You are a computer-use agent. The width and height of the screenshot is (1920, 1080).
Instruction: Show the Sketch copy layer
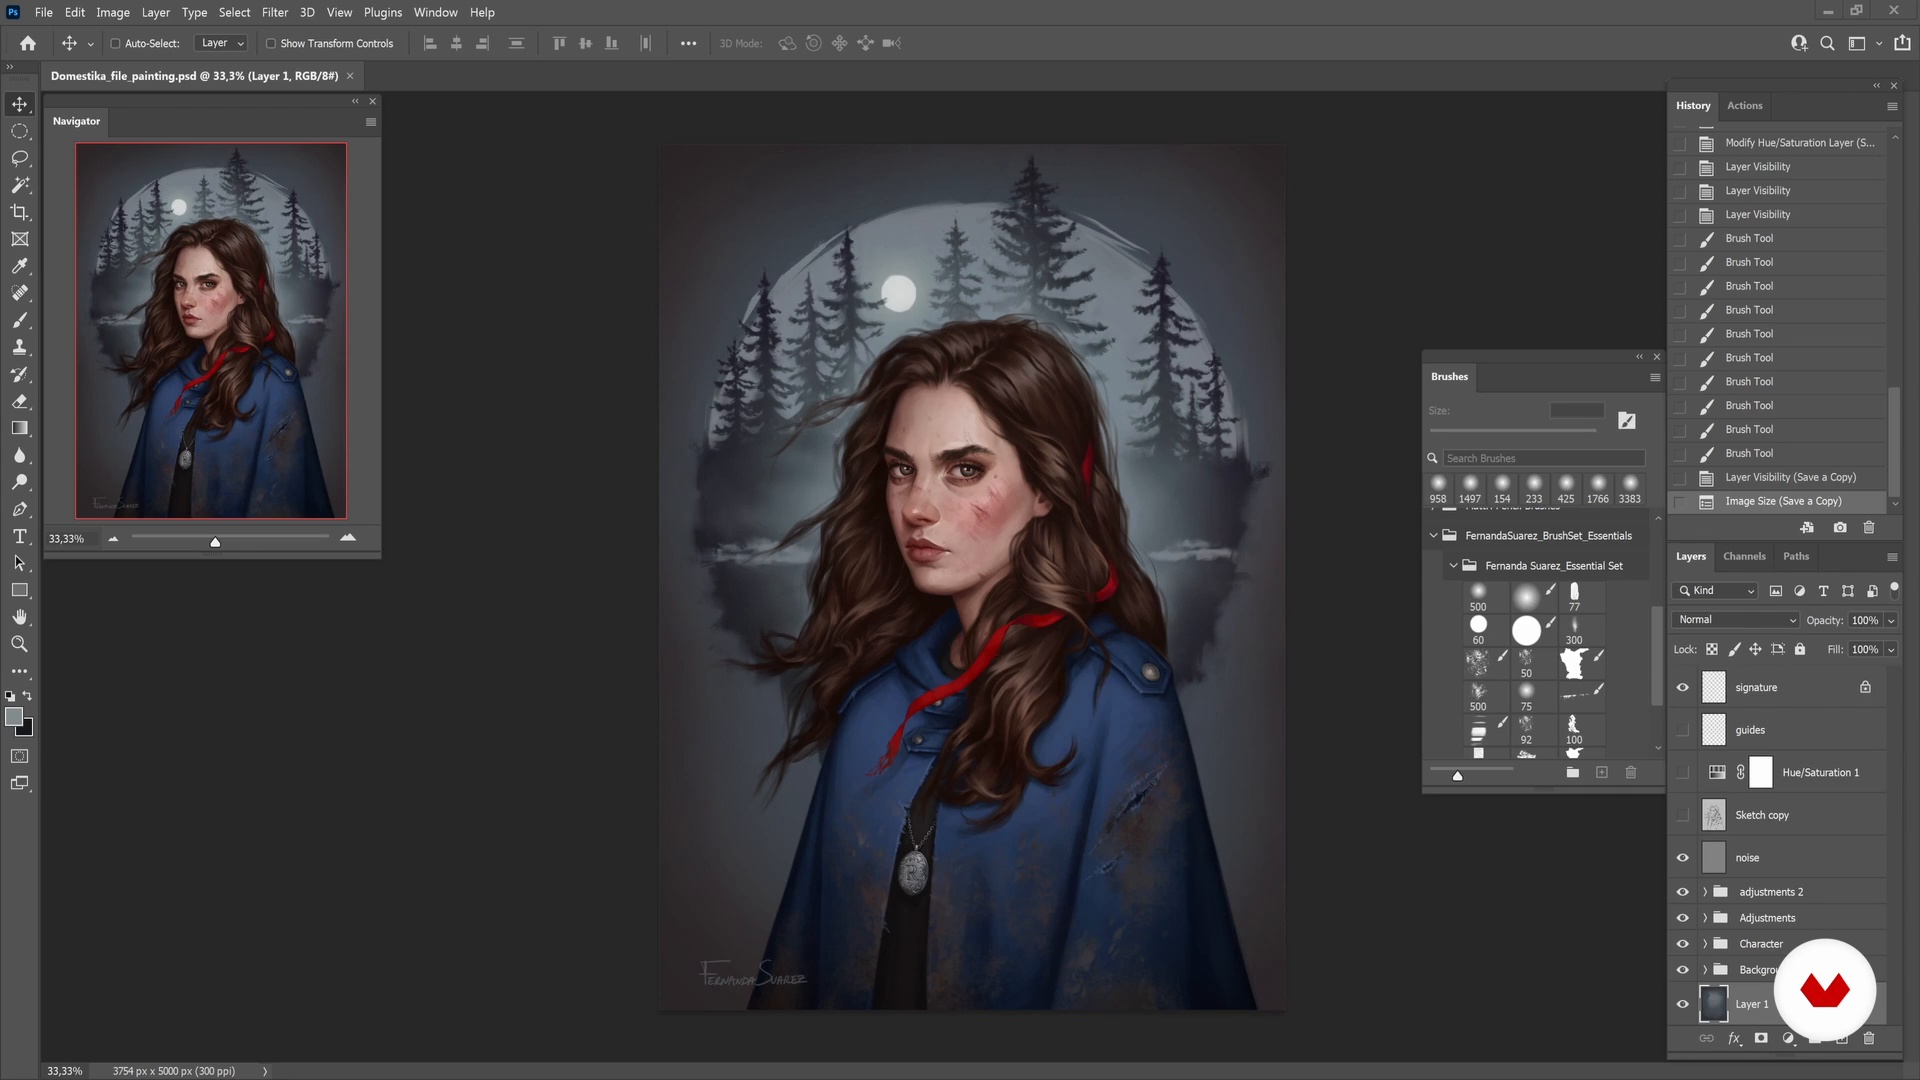pos(1683,815)
